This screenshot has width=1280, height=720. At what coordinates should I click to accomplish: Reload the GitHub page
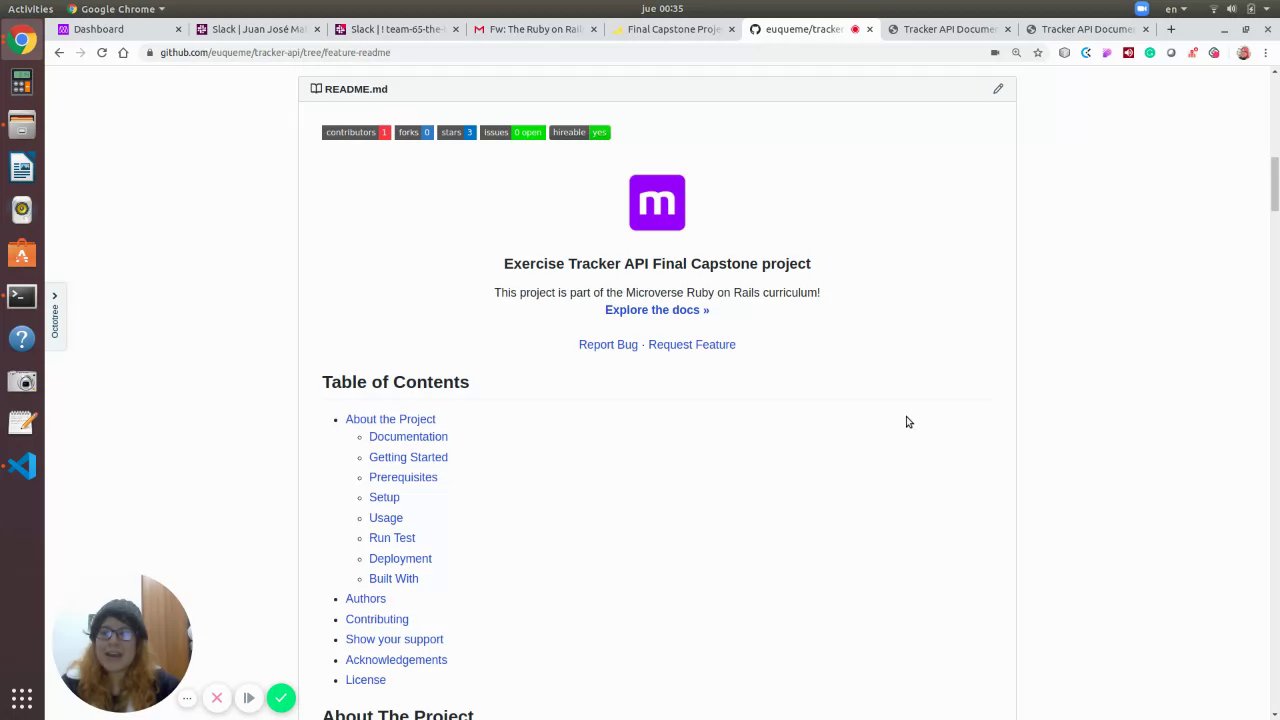click(102, 53)
